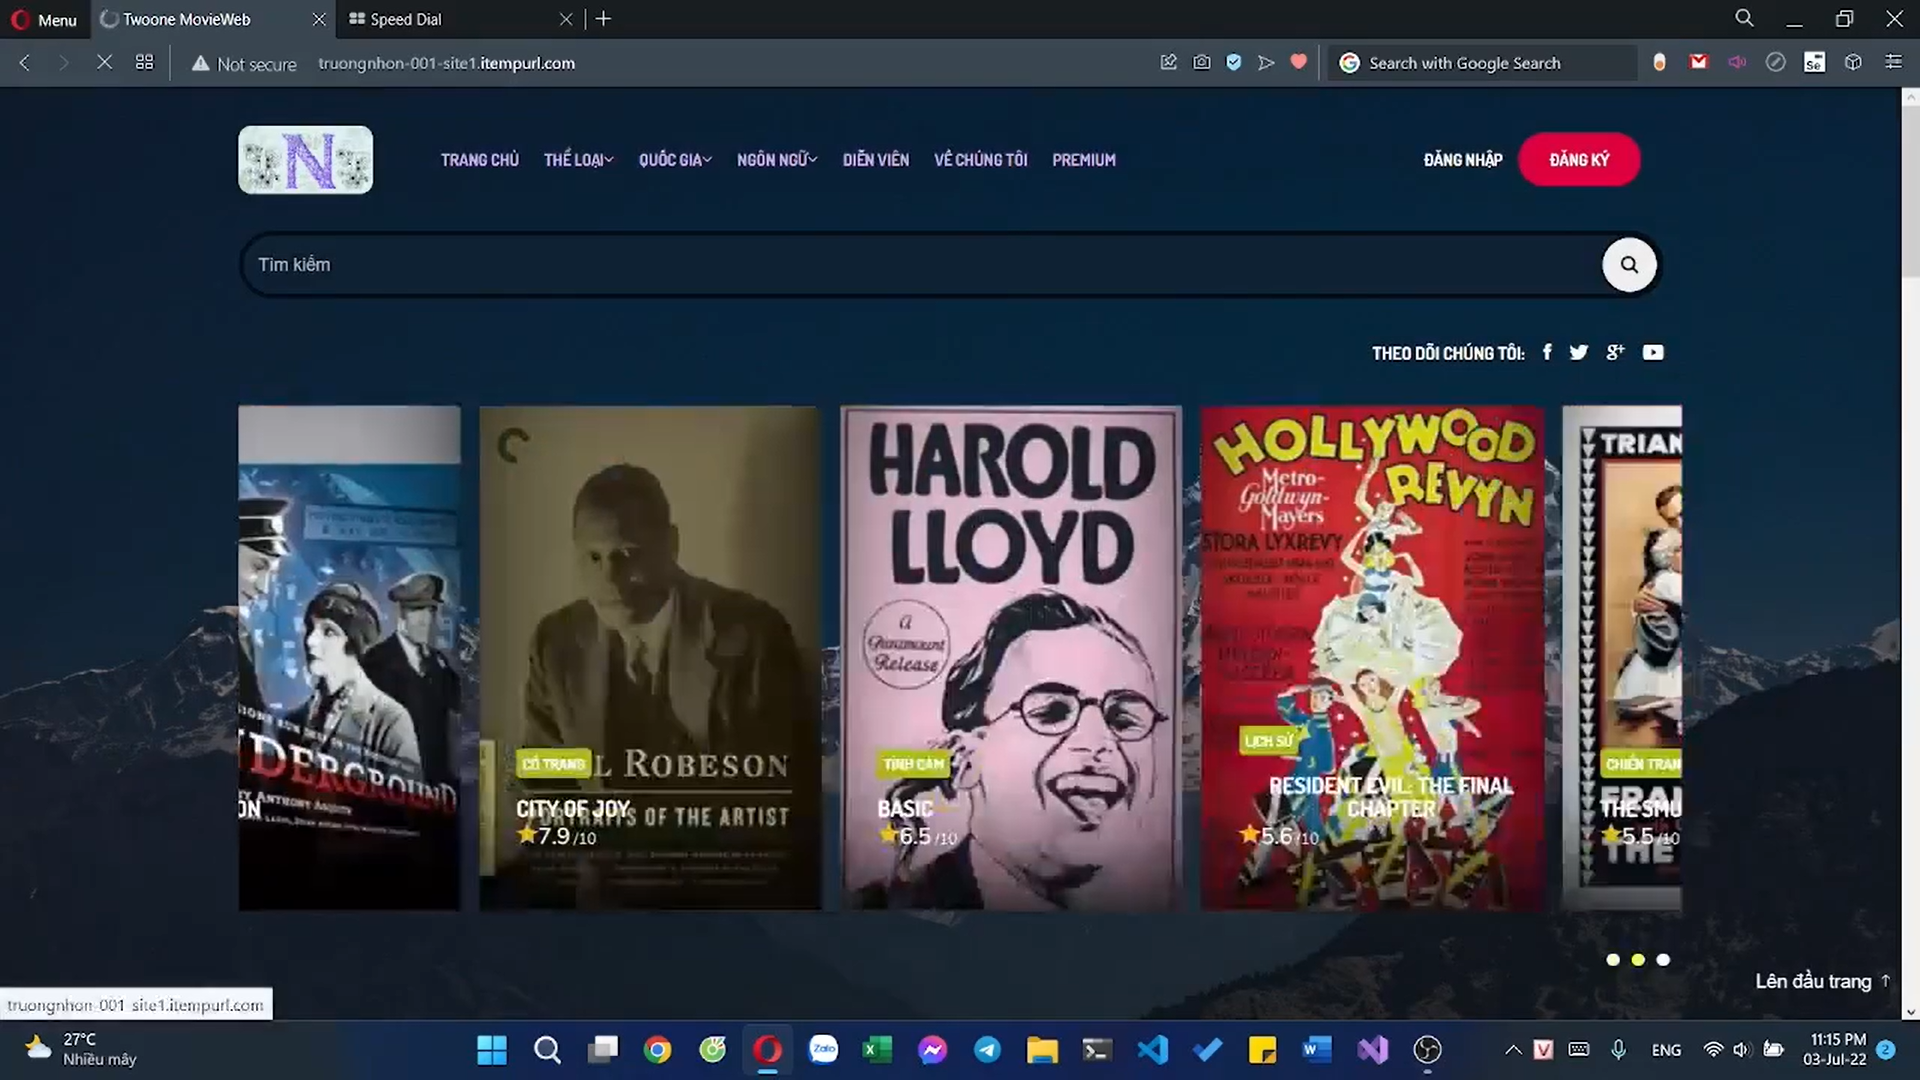Expand the QUỐC GIA dropdown menu
The height and width of the screenshot is (1080, 1920).
click(675, 160)
